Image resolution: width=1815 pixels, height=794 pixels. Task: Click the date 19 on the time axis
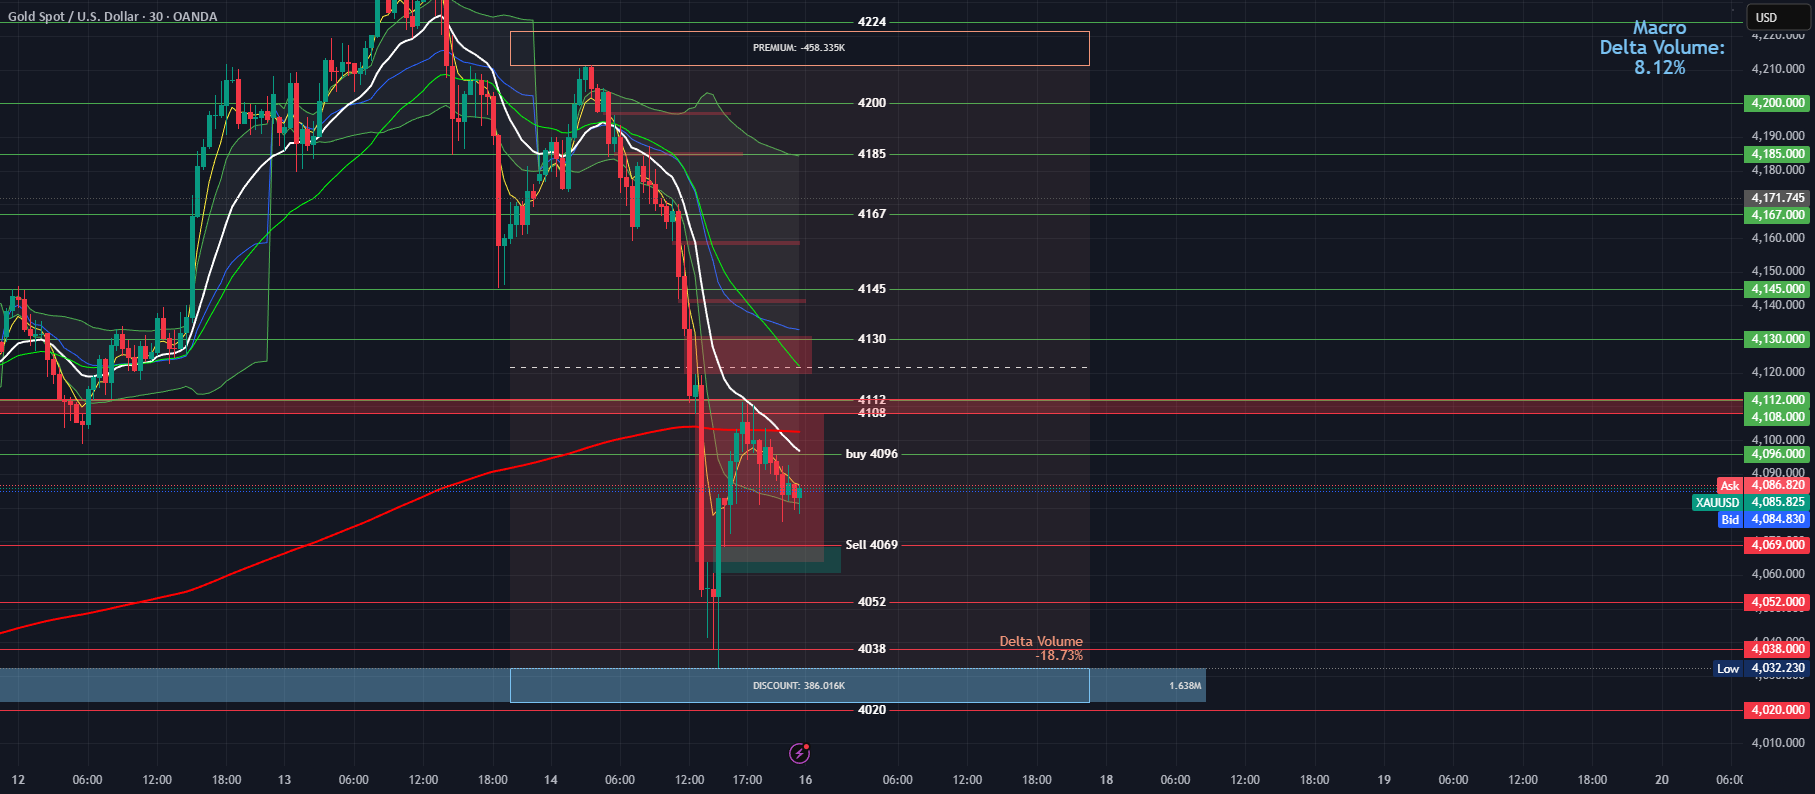1384,780
